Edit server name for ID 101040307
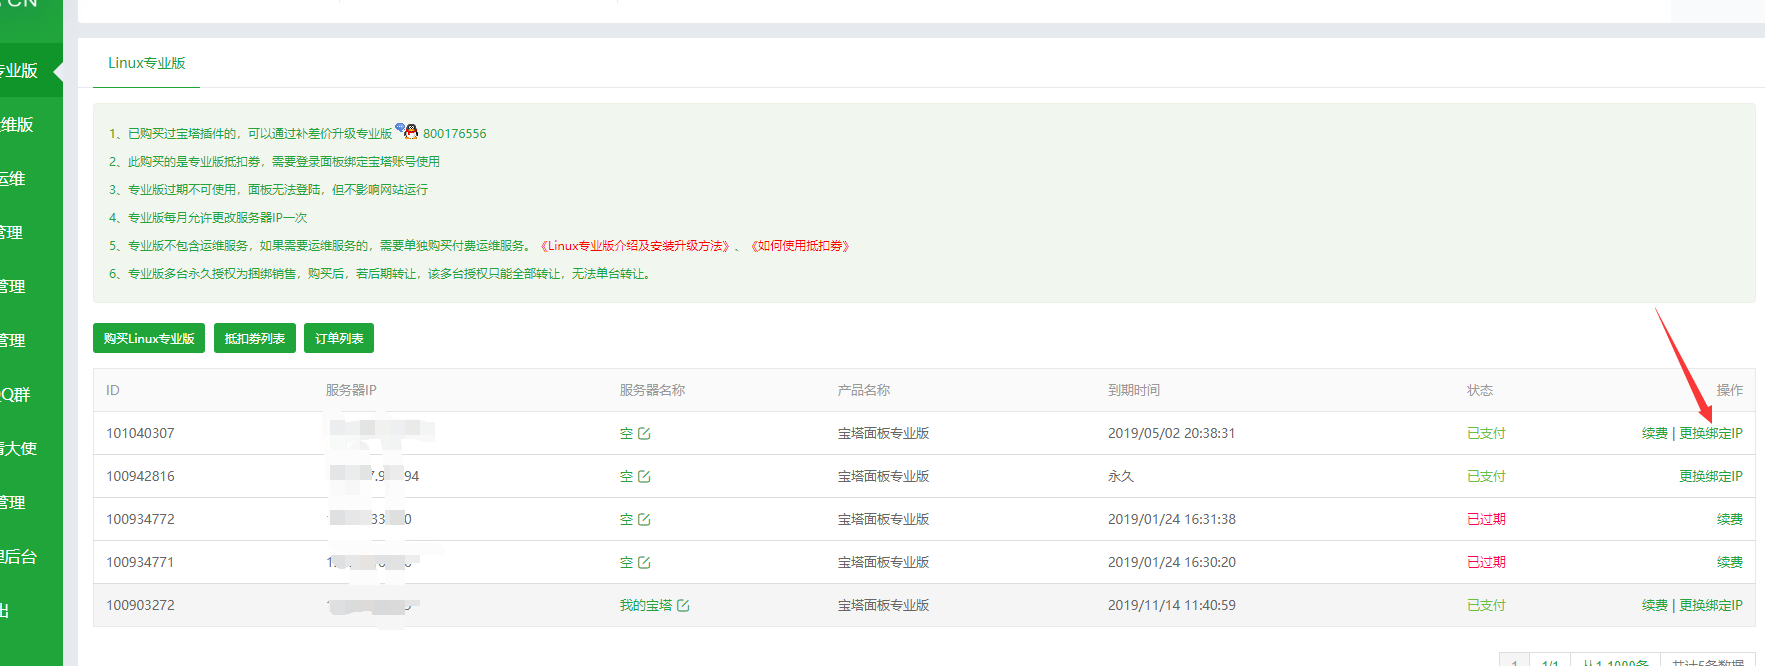 [x=644, y=434]
